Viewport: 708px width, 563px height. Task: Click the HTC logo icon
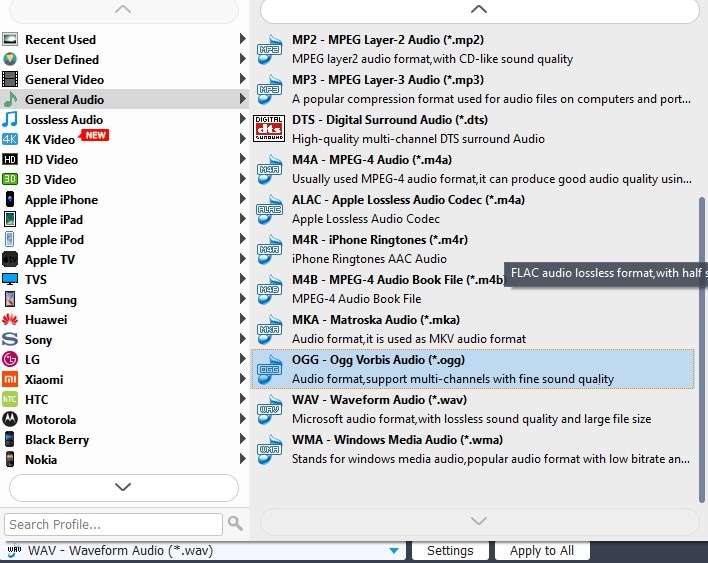(10, 399)
